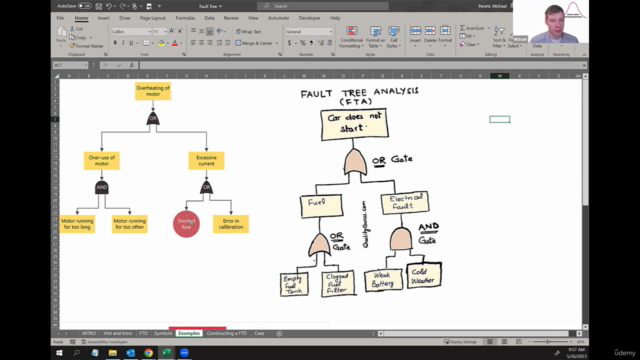Switch to the View tab

click(253, 18)
